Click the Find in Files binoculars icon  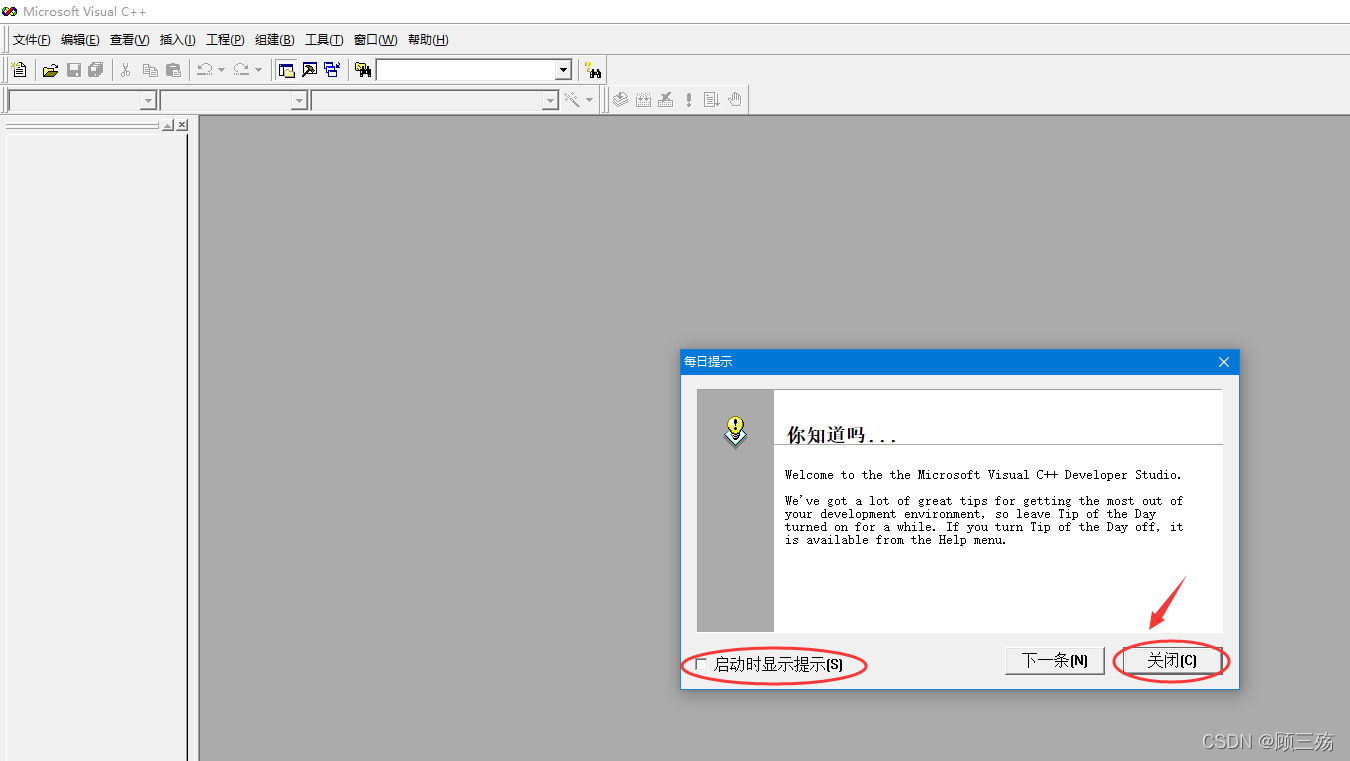coord(362,70)
